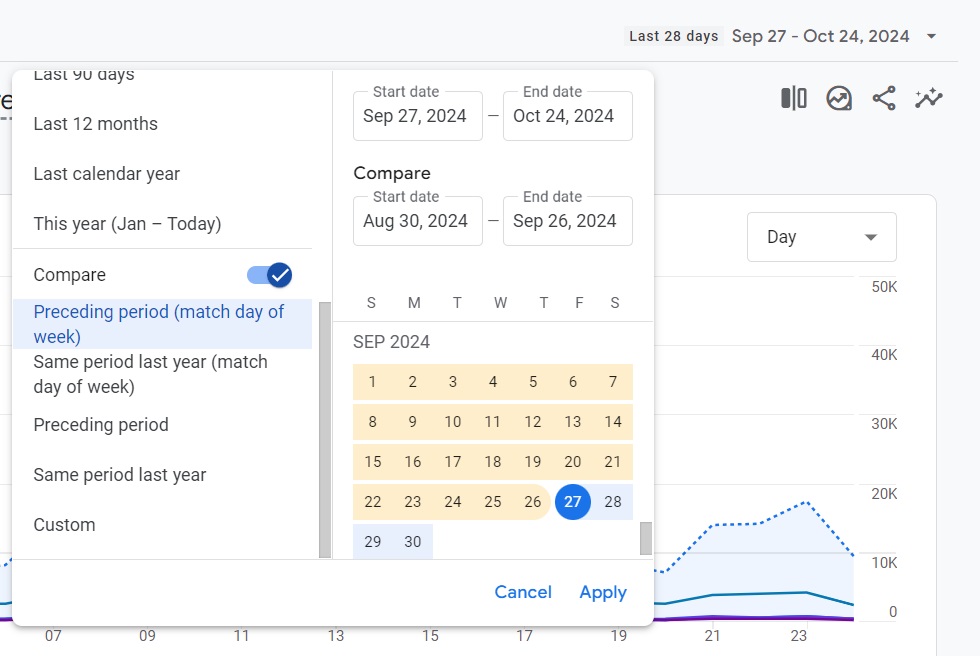Image resolution: width=980 pixels, height=656 pixels.
Task: Click the Start date field showing Sep 27
Action: [x=417, y=116]
